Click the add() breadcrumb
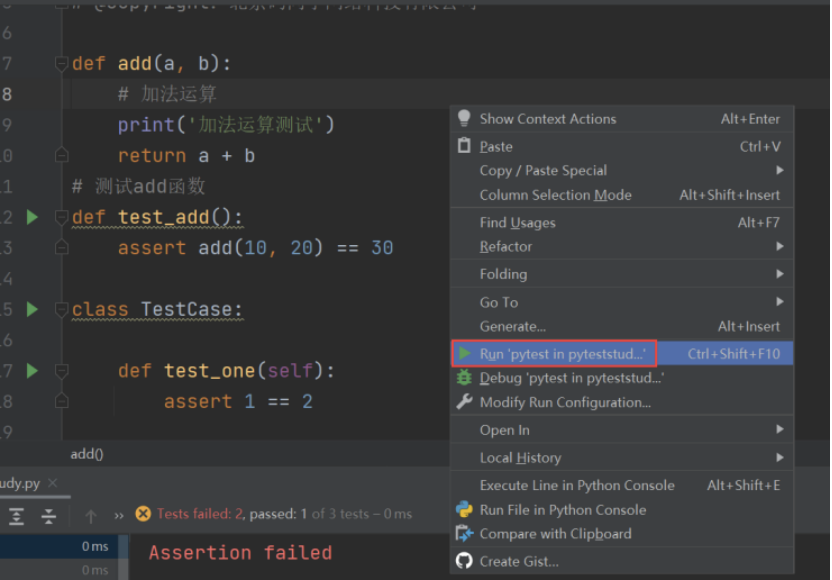The width and height of the screenshot is (832, 580). (87, 454)
